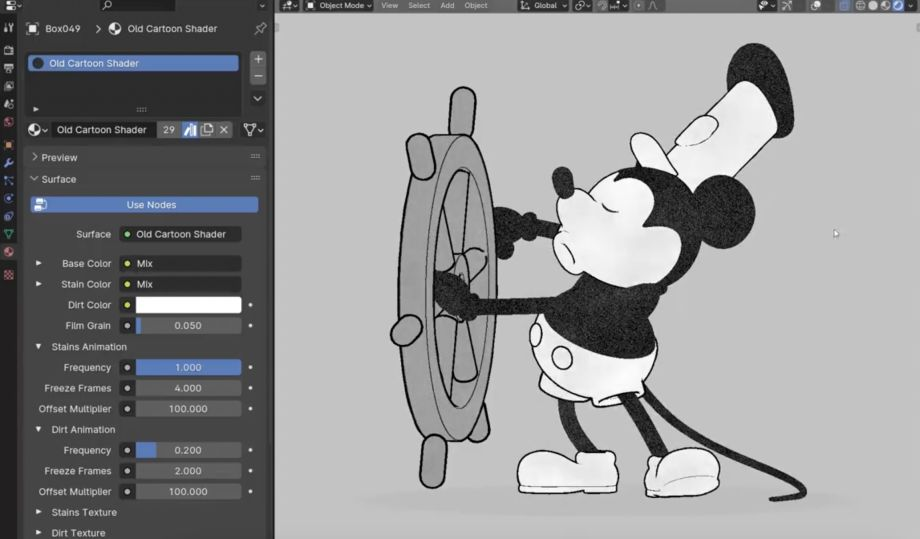Open the Object menu

[476, 5]
